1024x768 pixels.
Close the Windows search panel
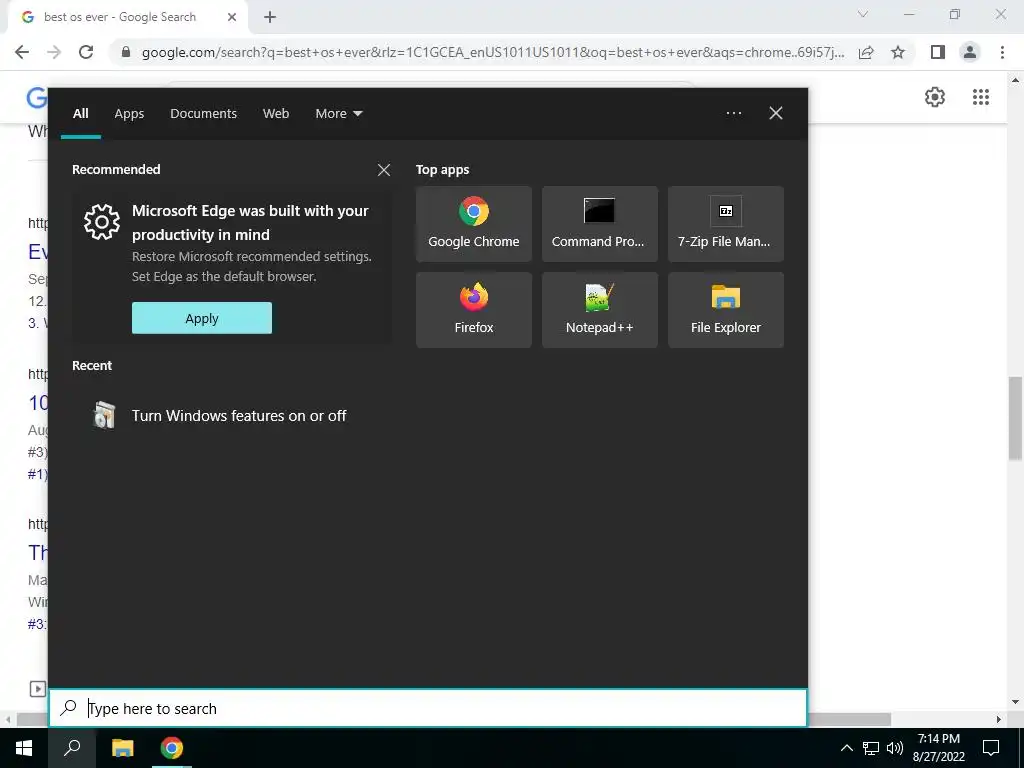pos(776,113)
